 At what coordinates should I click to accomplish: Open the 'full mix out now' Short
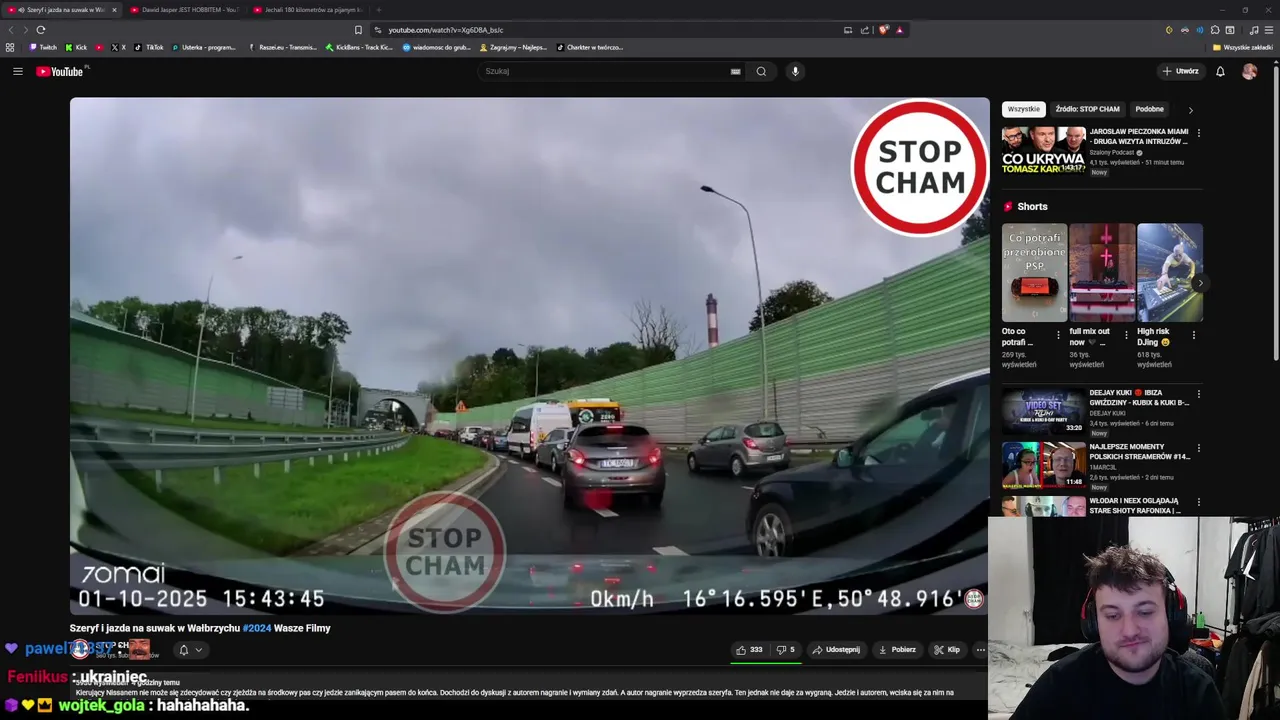1102,272
